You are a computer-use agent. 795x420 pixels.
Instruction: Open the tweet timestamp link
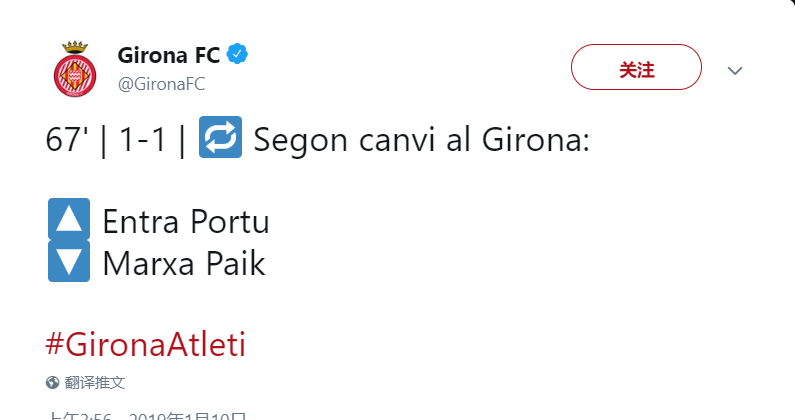[146, 415]
